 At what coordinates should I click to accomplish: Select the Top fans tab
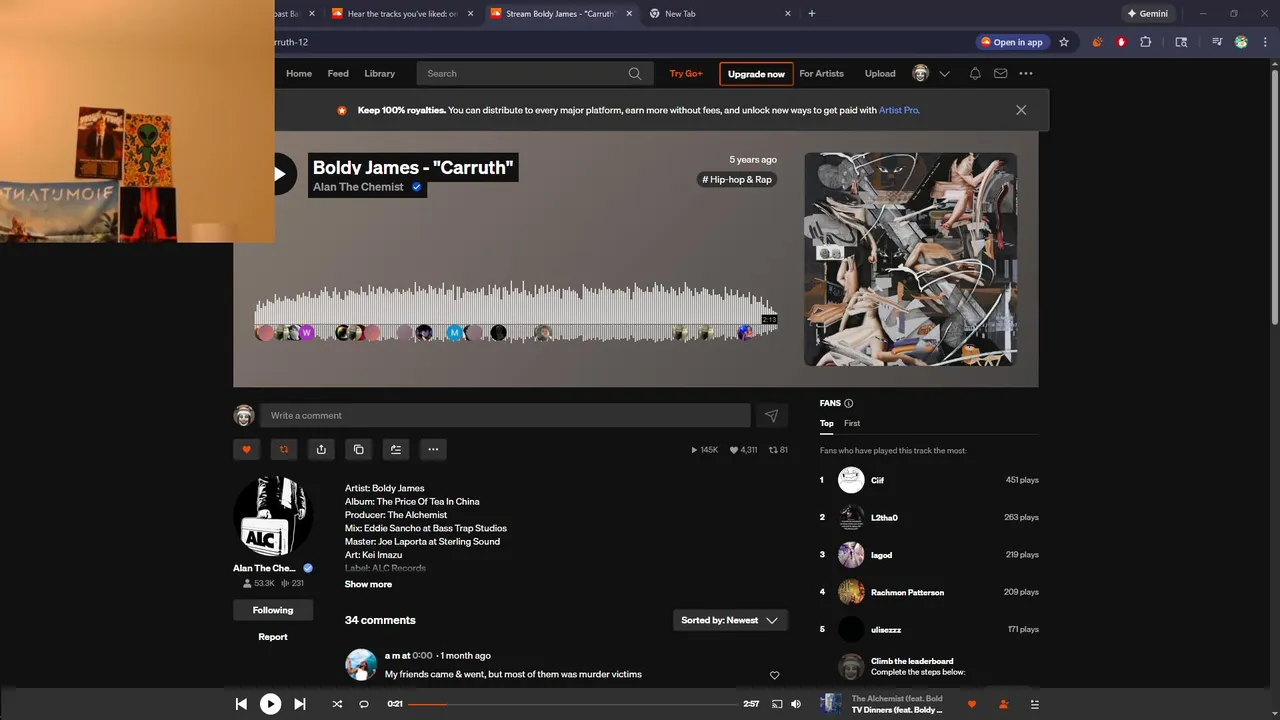pos(827,423)
